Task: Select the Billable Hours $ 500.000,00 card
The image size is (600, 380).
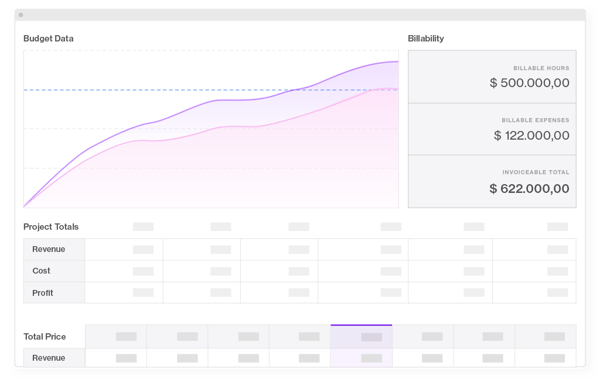Action: point(492,77)
